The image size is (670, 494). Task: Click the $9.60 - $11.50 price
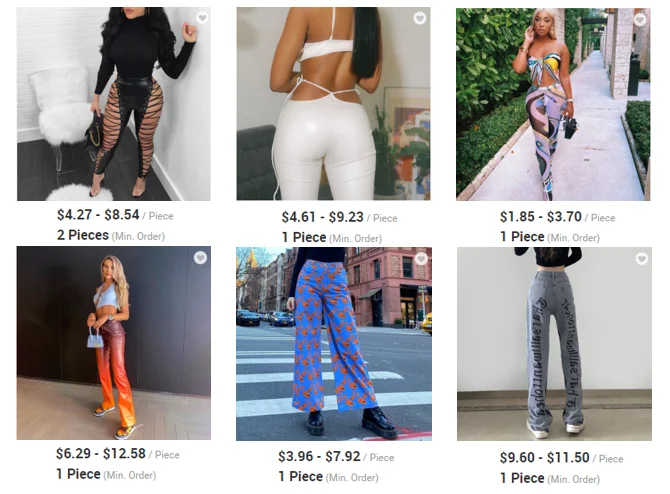coord(545,458)
